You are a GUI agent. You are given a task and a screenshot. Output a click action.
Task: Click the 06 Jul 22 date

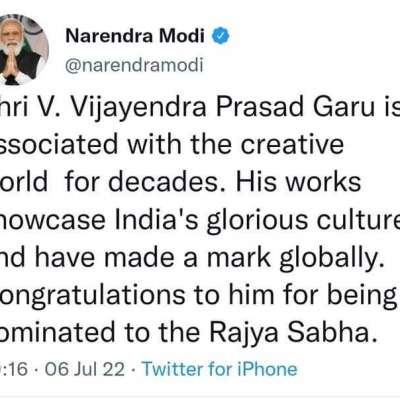tap(85, 369)
